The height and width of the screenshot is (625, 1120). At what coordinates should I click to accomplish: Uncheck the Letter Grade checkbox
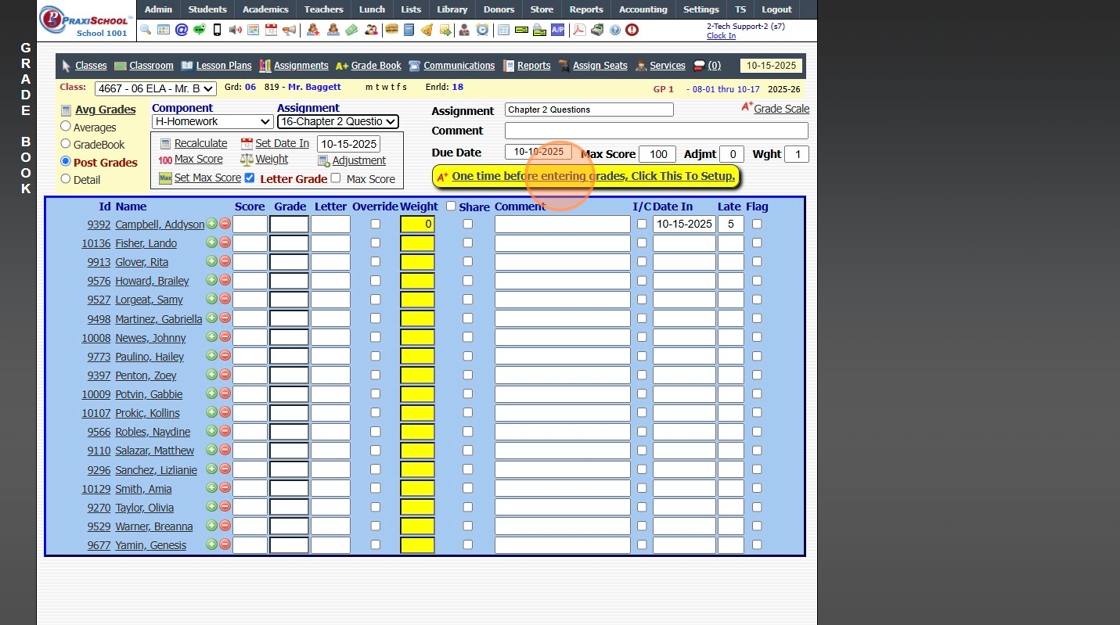click(249, 178)
